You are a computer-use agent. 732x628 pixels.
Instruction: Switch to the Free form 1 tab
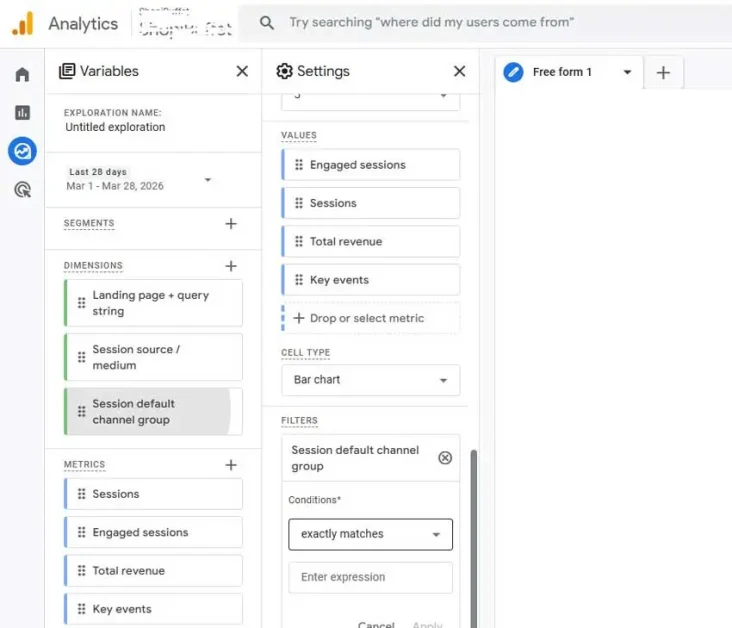coord(562,72)
